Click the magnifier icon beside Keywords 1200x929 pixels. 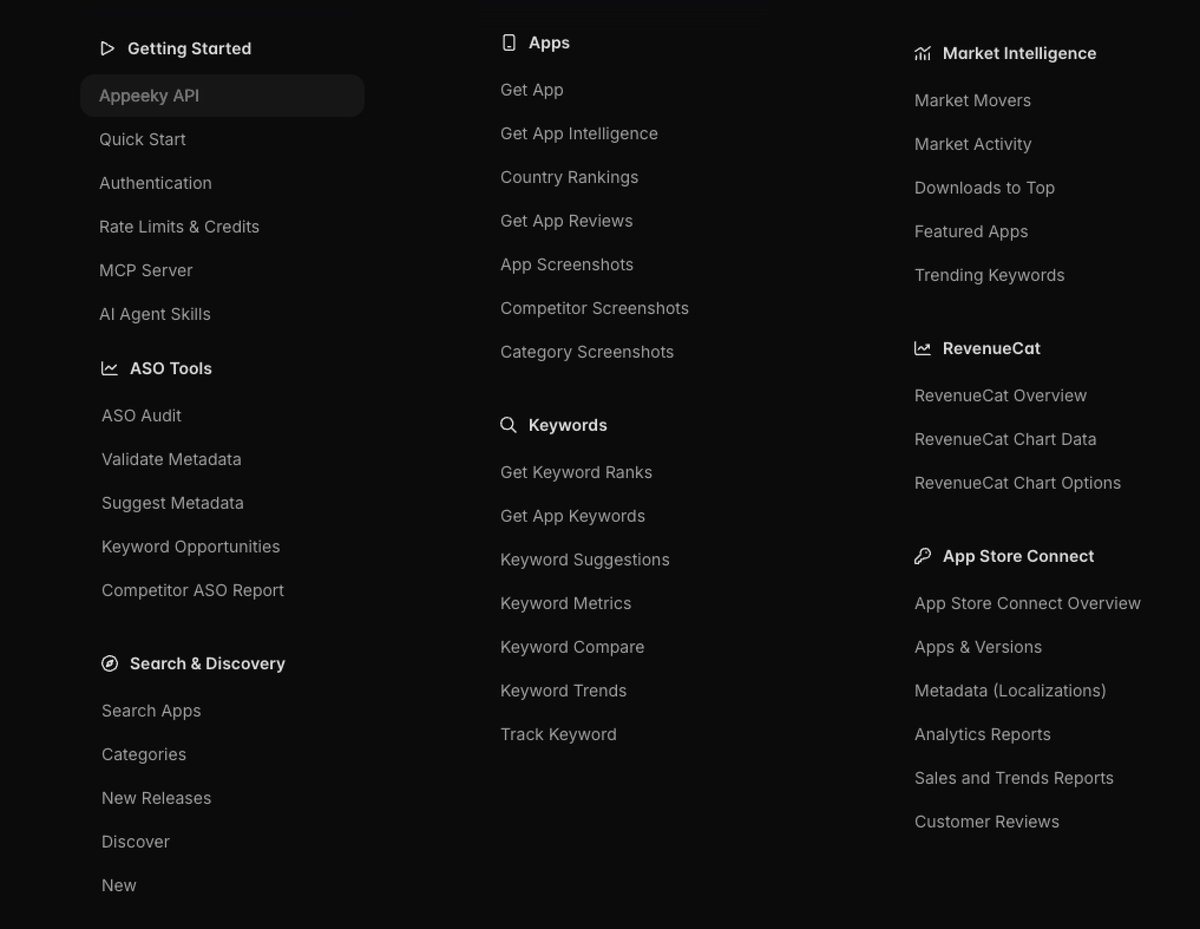point(508,425)
